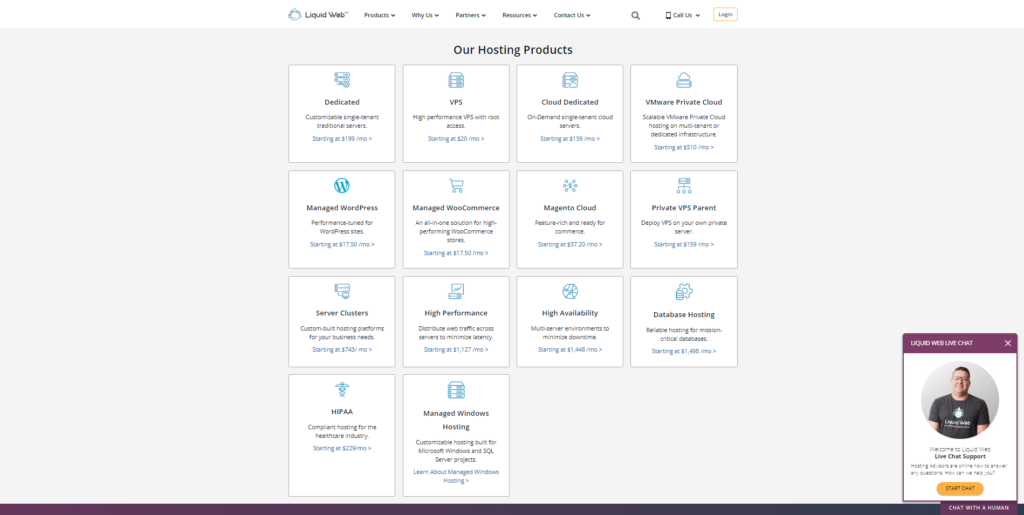This screenshot has height=515, width=1024.
Task: Open the Call Us dropdown
Action: click(x=683, y=15)
